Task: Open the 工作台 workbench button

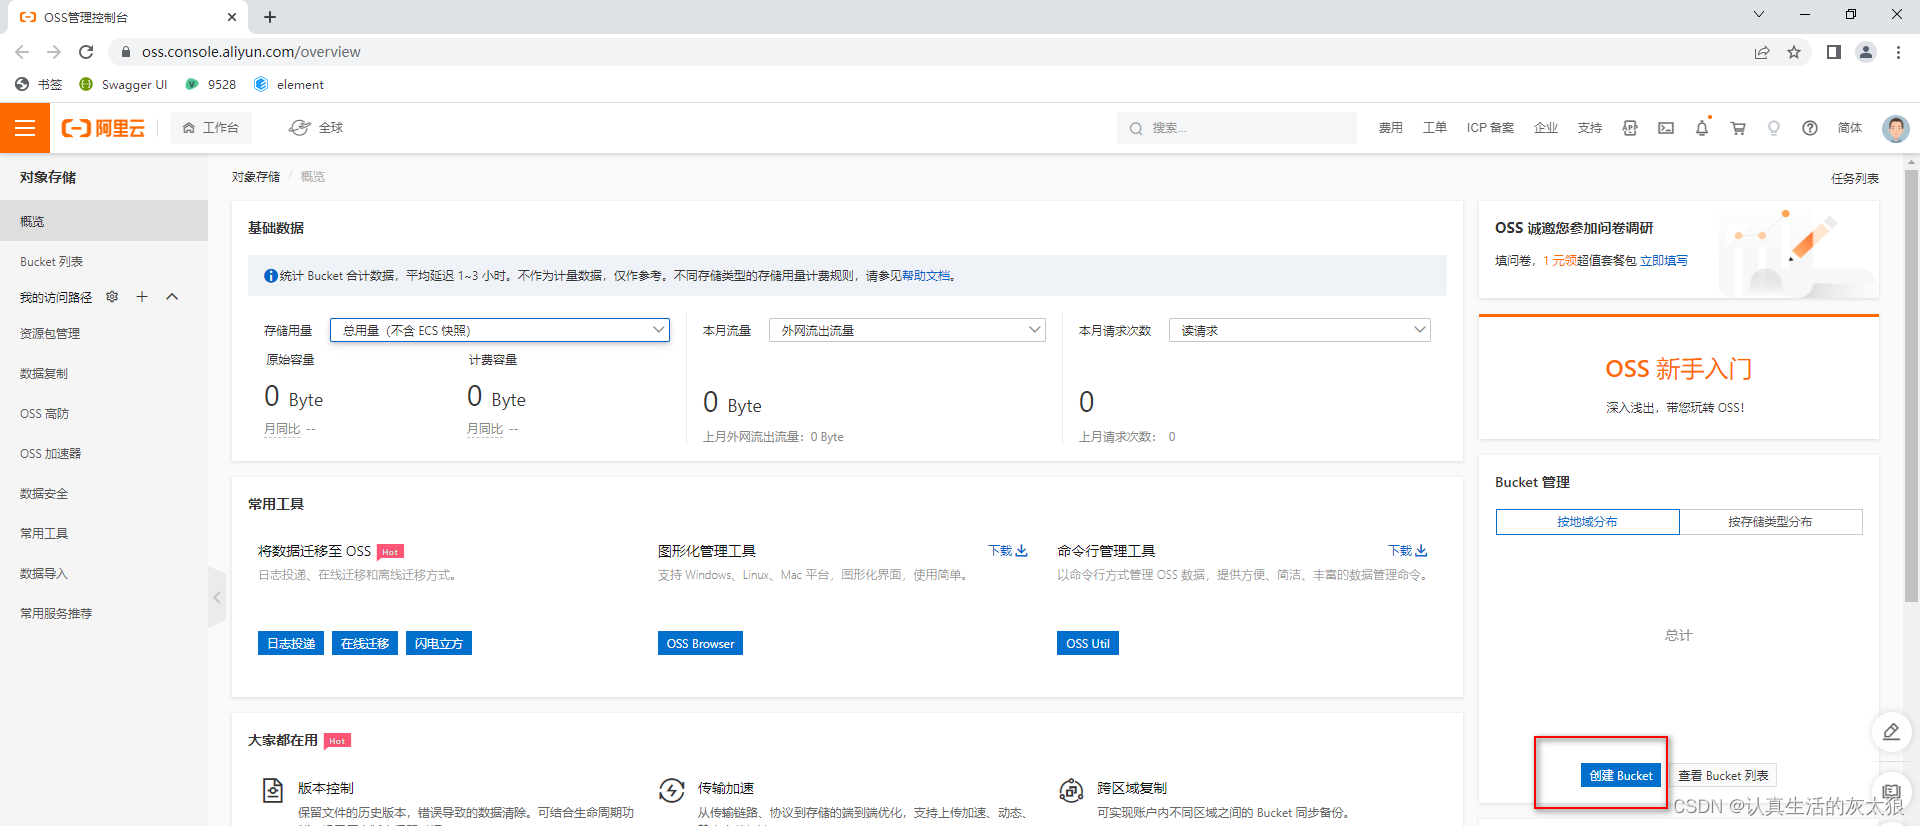Action: pyautogui.click(x=211, y=128)
